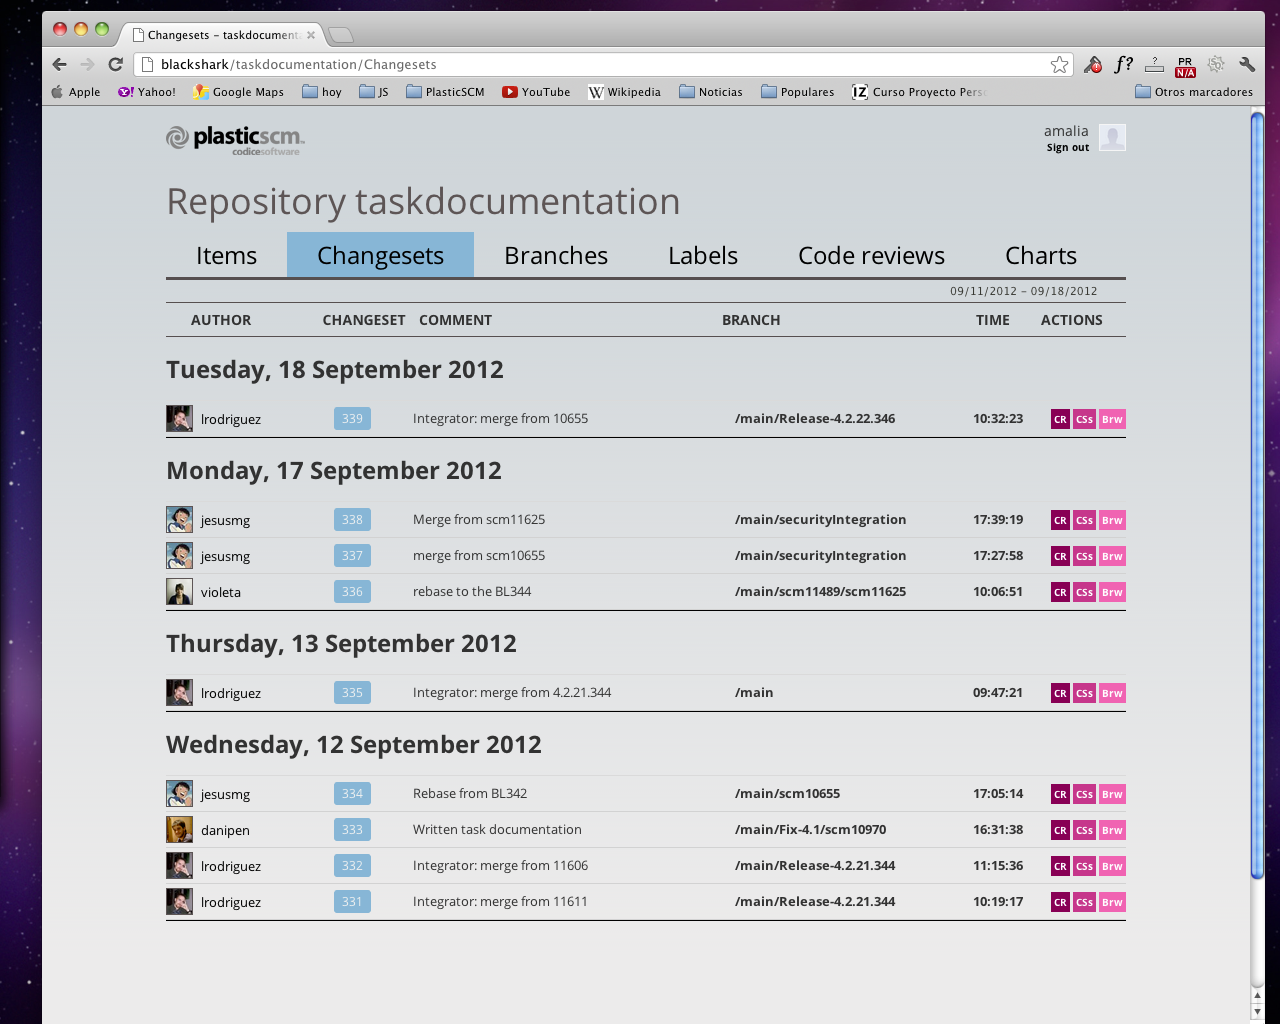The image size is (1280, 1024).
Task: Open the YouTube bookmark
Action: pyautogui.click(x=536, y=91)
